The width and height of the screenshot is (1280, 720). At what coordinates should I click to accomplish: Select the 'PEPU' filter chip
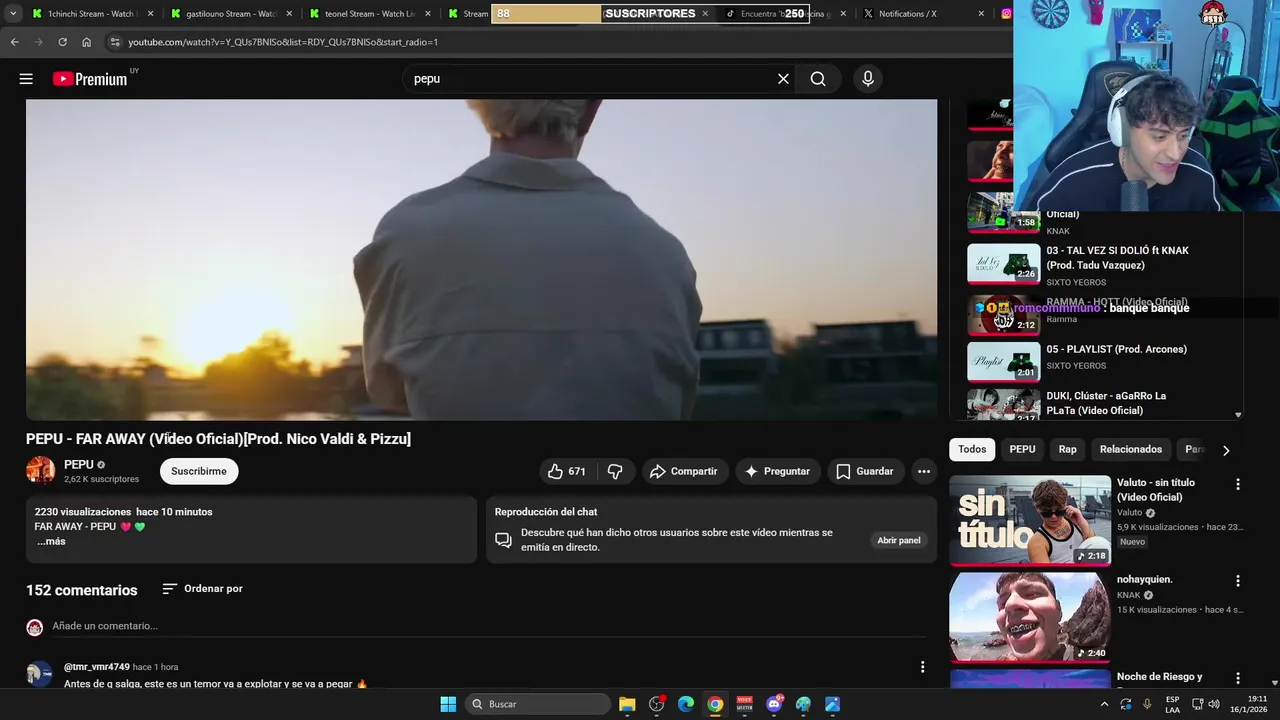(x=1022, y=450)
